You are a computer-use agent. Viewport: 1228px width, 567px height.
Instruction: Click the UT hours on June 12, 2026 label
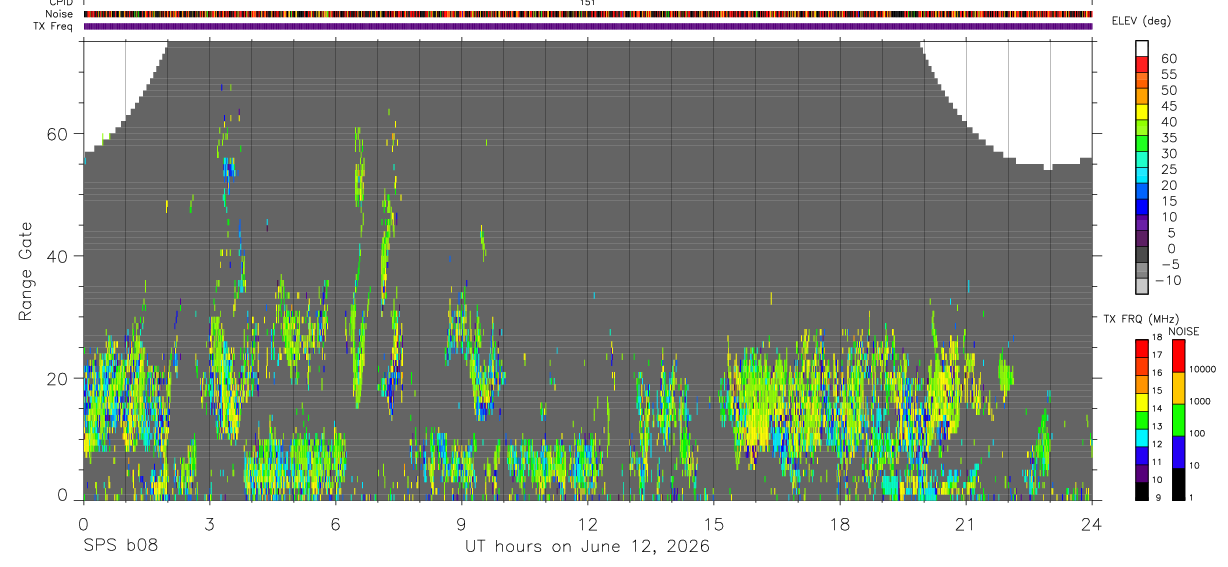point(587,547)
